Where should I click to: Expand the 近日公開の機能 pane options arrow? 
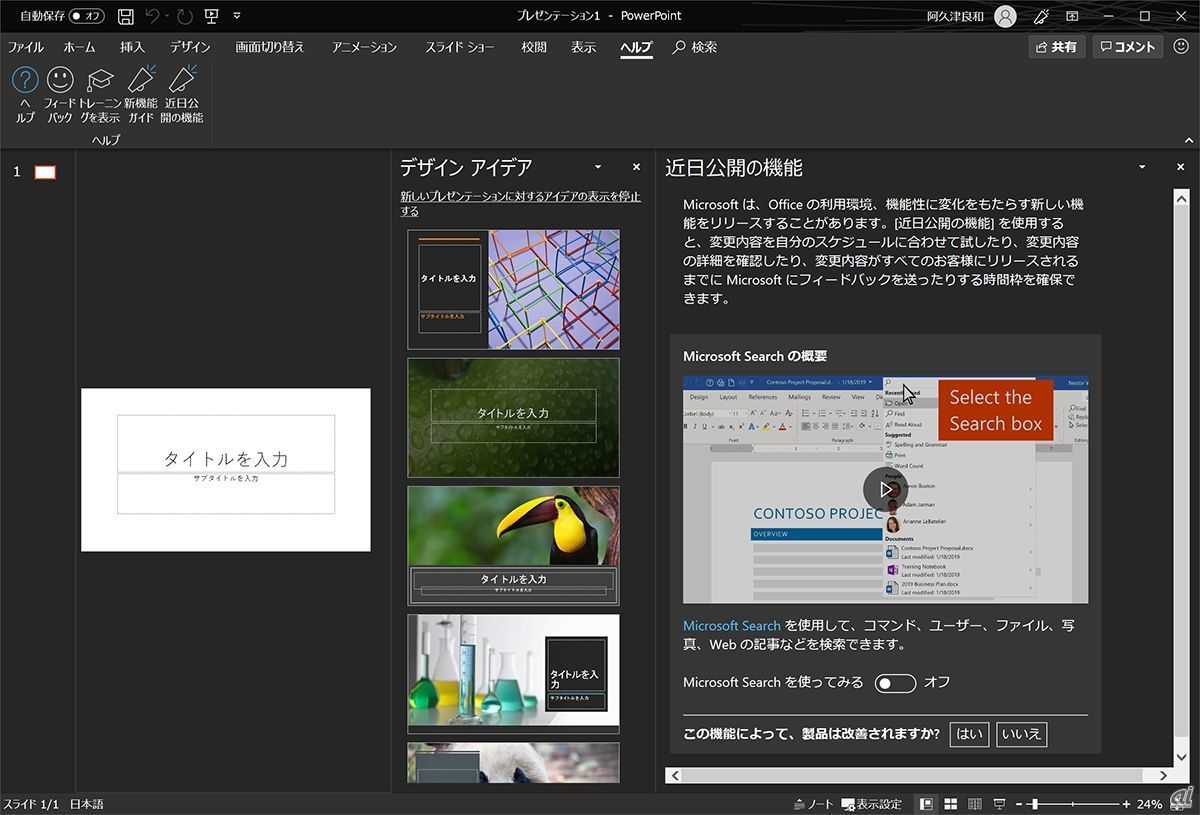coord(1142,167)
